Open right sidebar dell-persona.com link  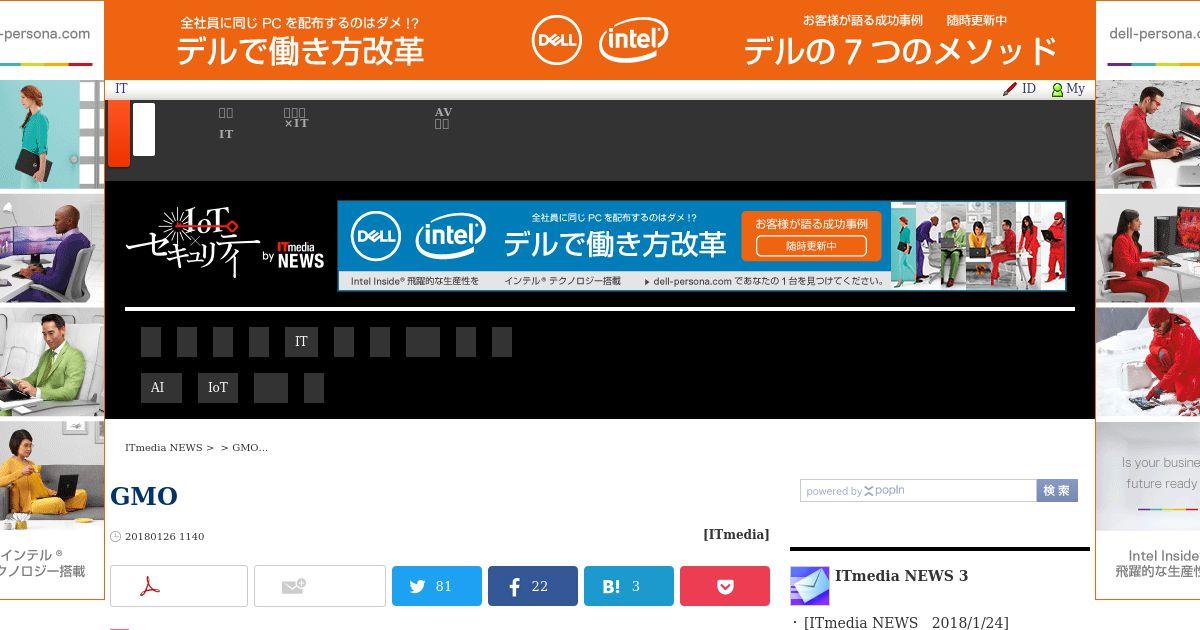pos(1154,33)
